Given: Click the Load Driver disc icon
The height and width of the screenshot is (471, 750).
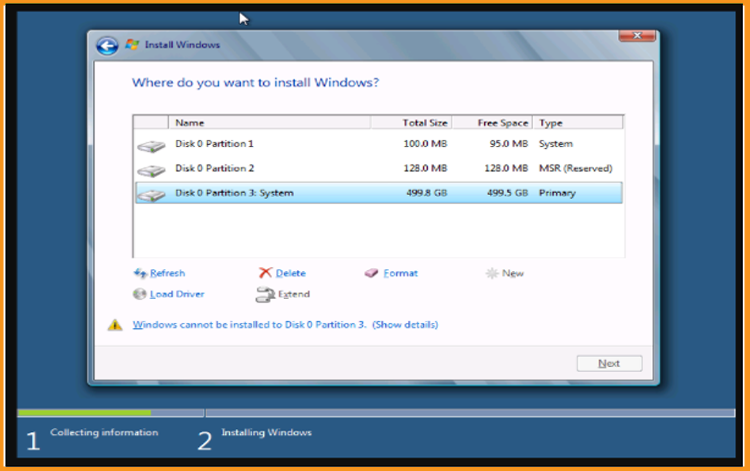Looking at the screenshot, I should coord(139,294).
